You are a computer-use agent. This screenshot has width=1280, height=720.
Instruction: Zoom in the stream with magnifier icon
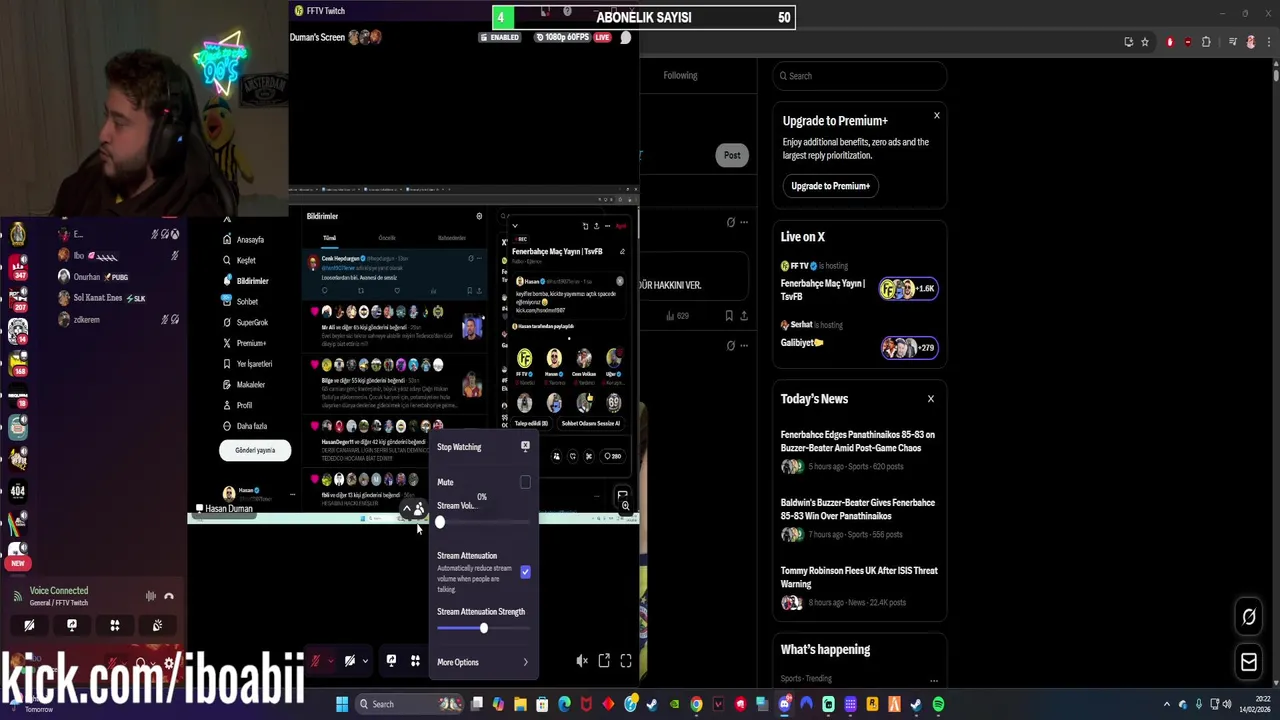pyautogui.click(x=625, y=506)
